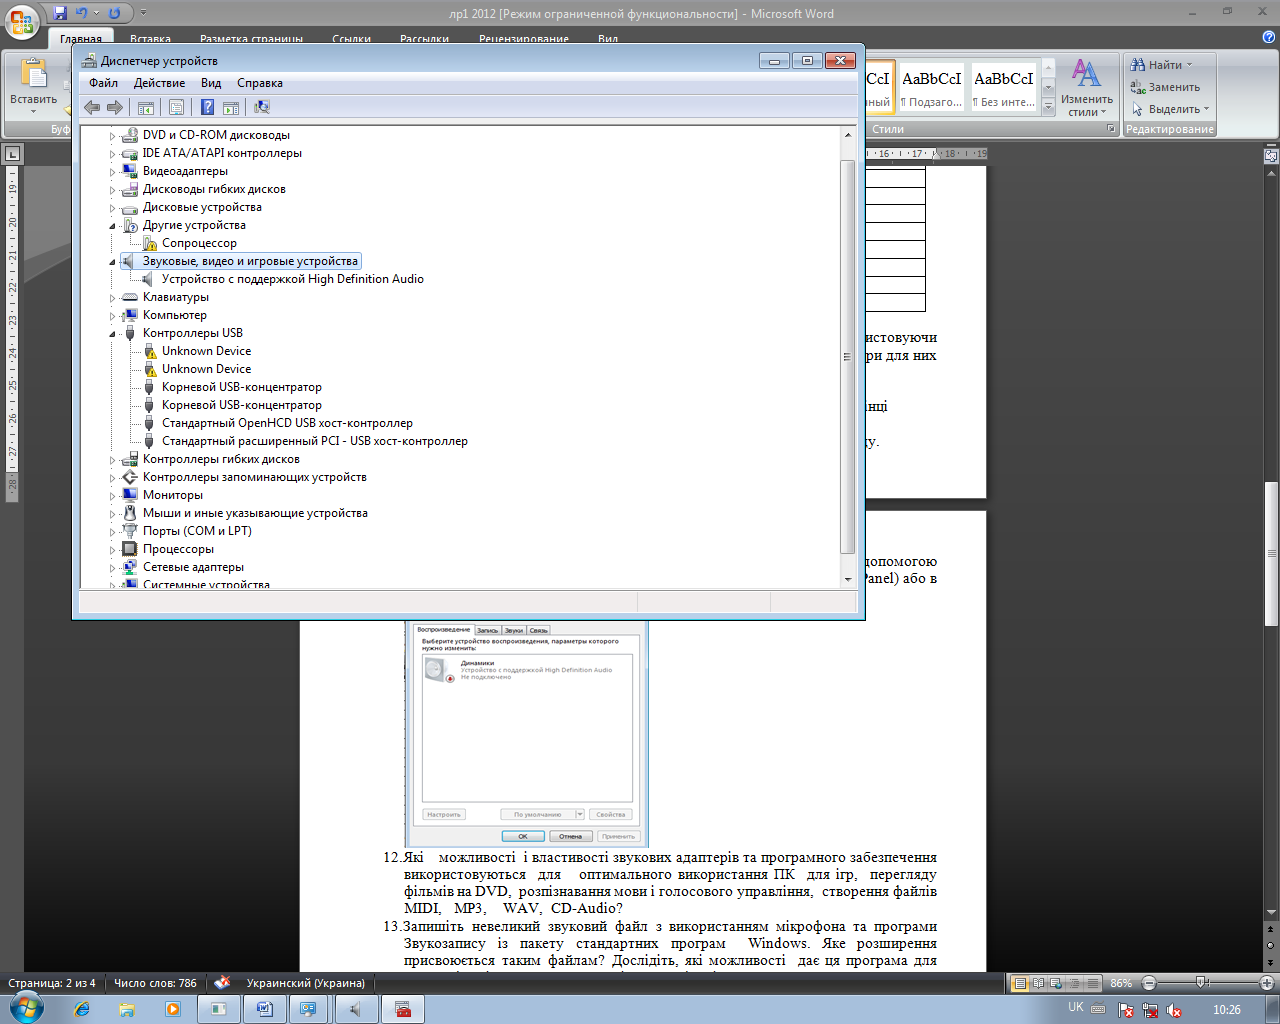Expand the Styles gallery more arrow
Image resolution: width=1280 pixels, height=1024 pixels.
[x=1048, y=105]
